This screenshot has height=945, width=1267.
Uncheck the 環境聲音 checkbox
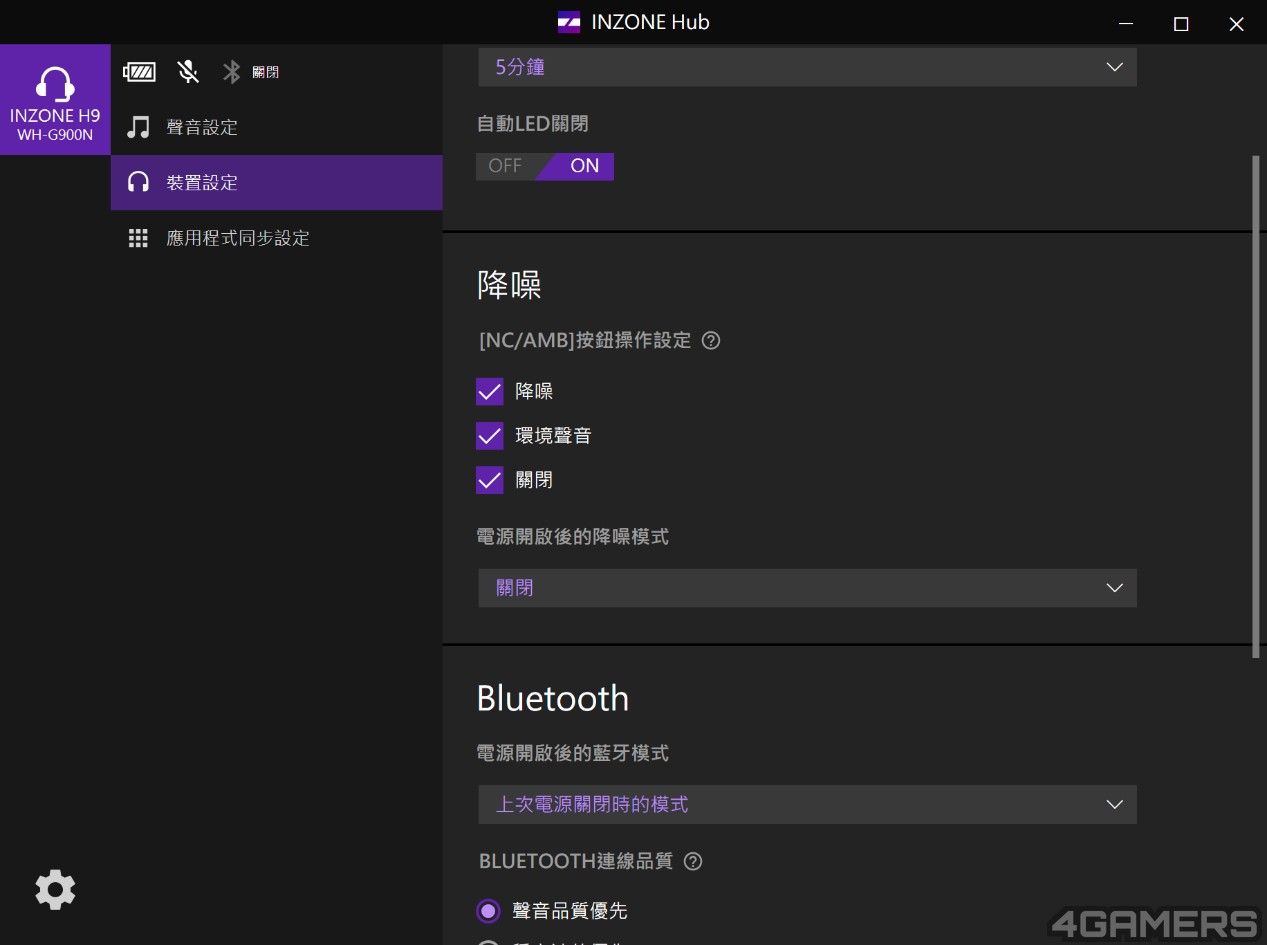click(489, 436)
